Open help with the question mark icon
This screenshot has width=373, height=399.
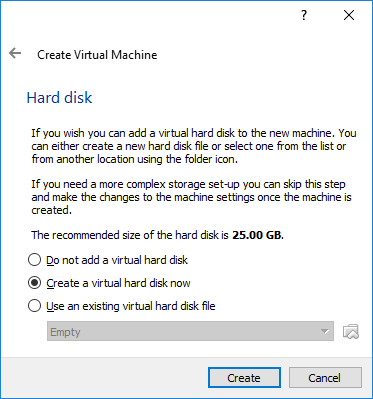tap(304, 15)
